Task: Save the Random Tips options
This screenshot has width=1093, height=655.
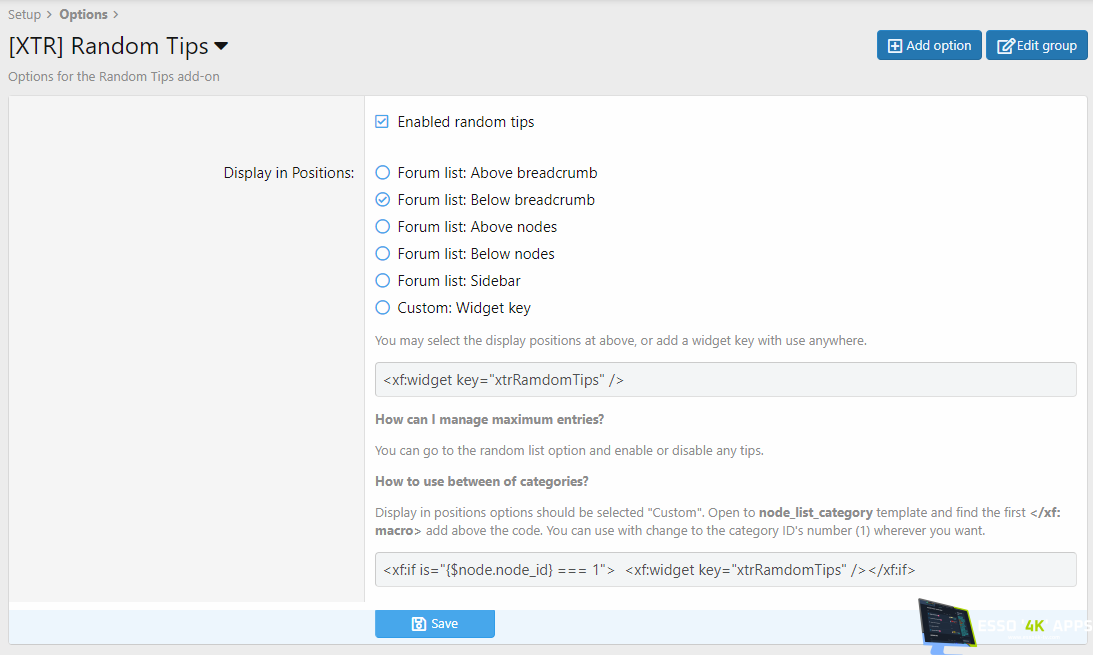Action: click(435, 624)
